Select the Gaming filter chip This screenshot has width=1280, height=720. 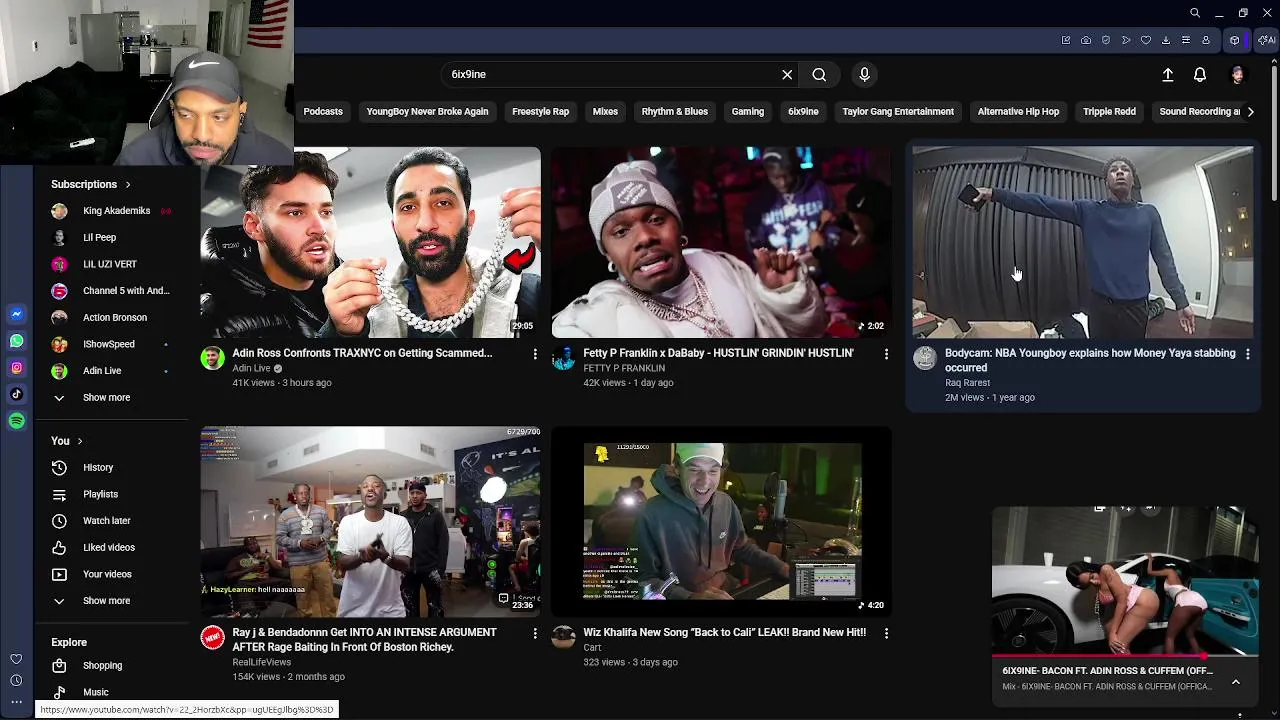tap(748, 111)
